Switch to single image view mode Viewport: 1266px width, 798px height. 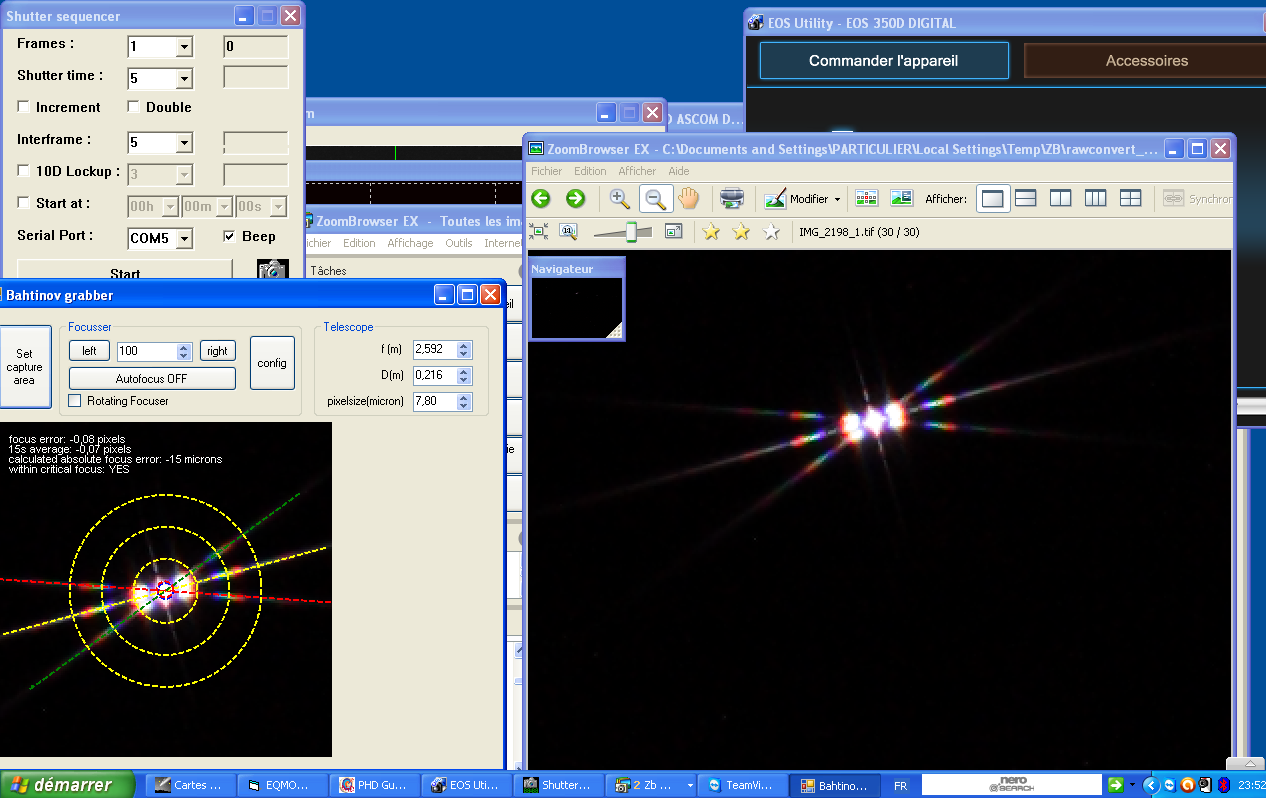point(992,198)
